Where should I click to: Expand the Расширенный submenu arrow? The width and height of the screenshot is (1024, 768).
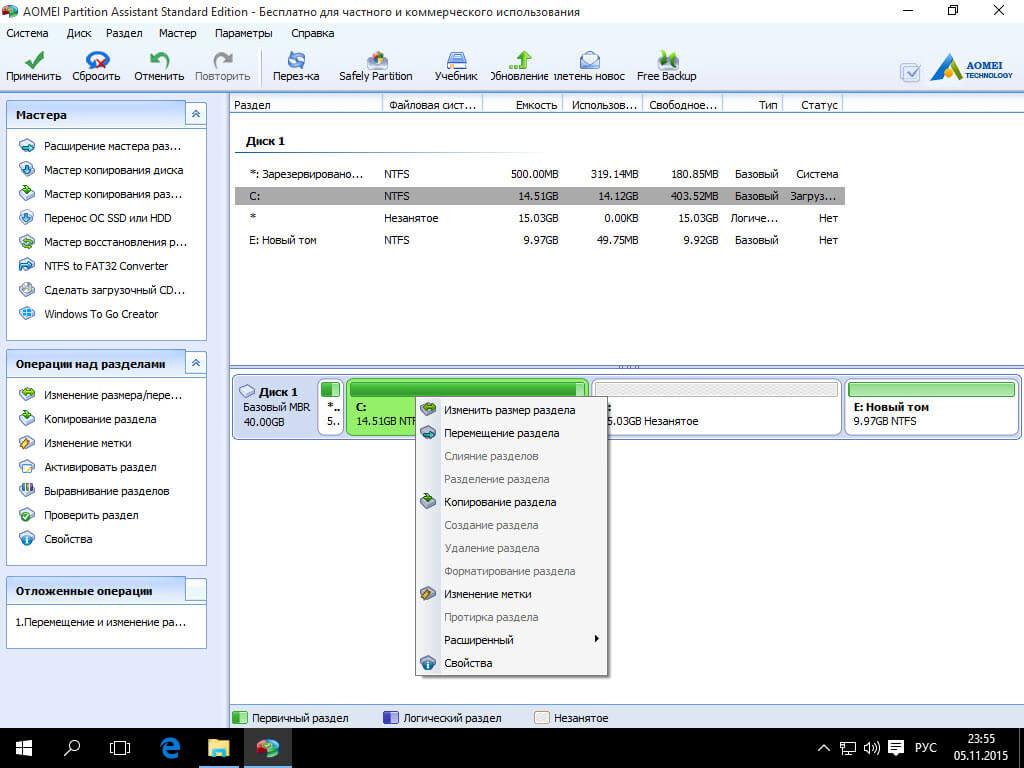(596, 639)
